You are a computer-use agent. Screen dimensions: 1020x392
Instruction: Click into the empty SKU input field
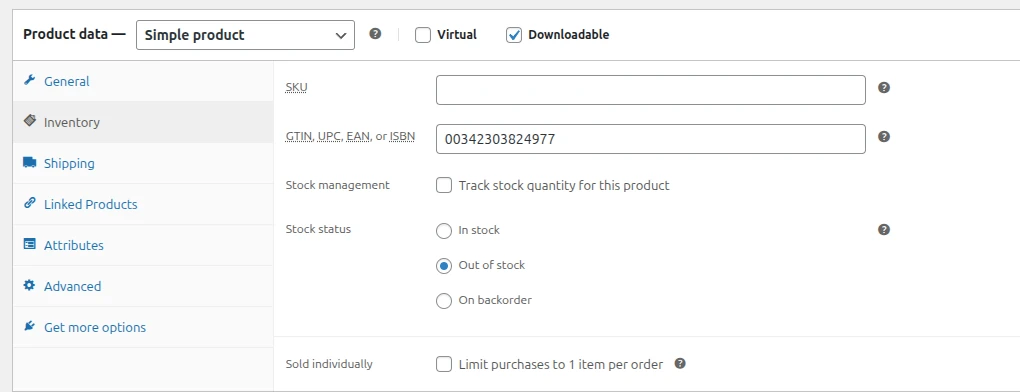click(651, 90)
